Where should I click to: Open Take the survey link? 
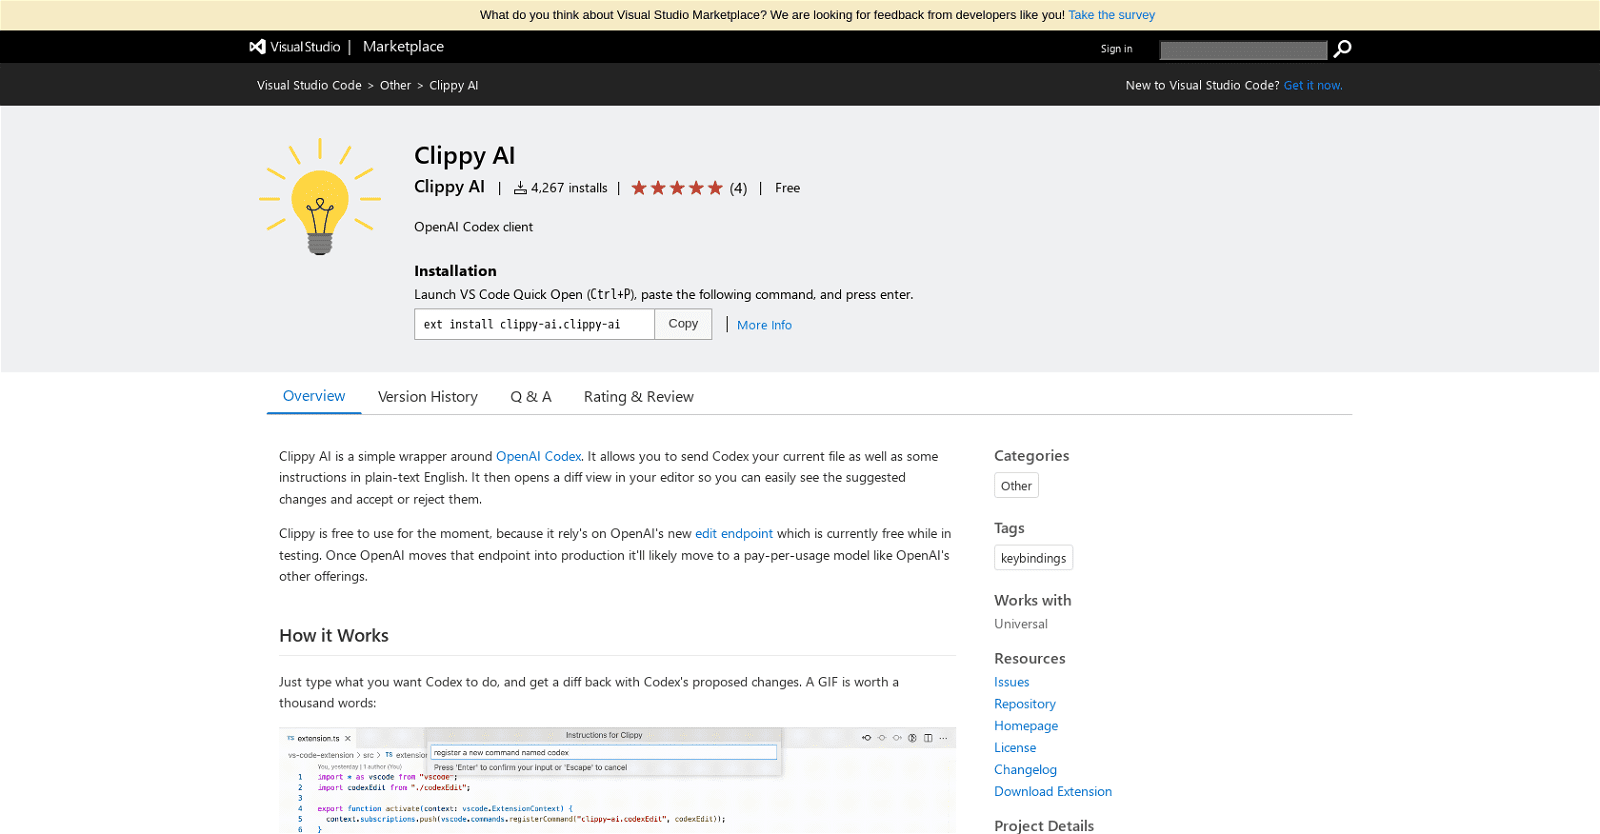pyautogui.click(x=1111, y=15)
